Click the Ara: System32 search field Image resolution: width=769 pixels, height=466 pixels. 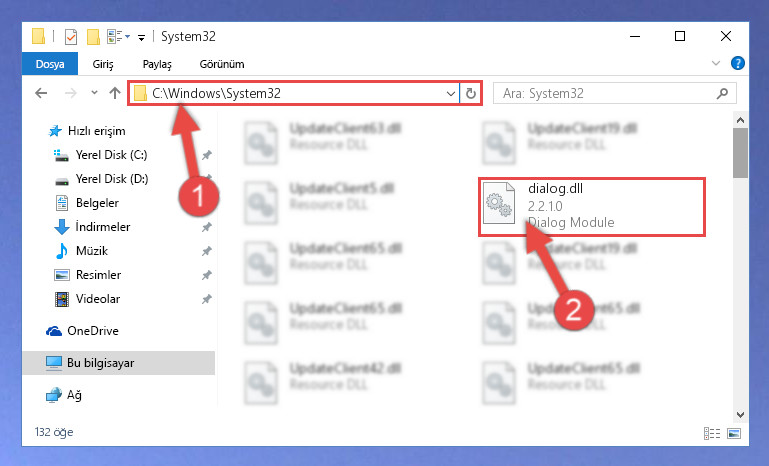[607, 93]
